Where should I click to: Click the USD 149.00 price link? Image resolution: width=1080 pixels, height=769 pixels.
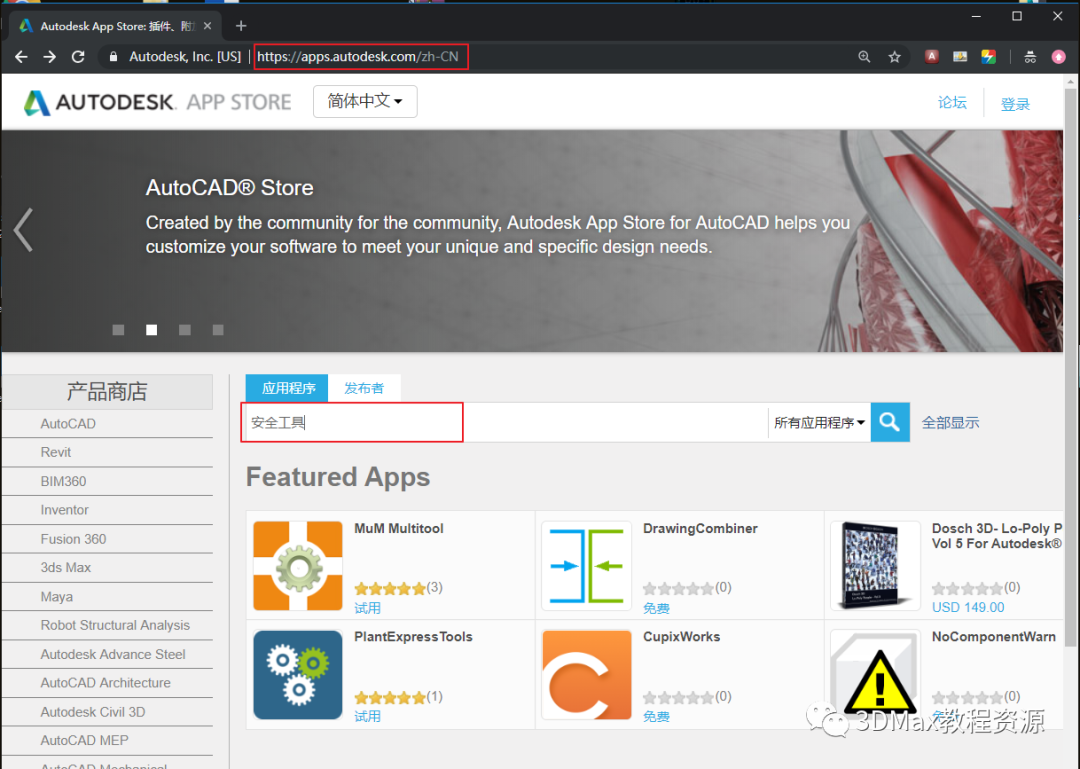pos(968,607)
